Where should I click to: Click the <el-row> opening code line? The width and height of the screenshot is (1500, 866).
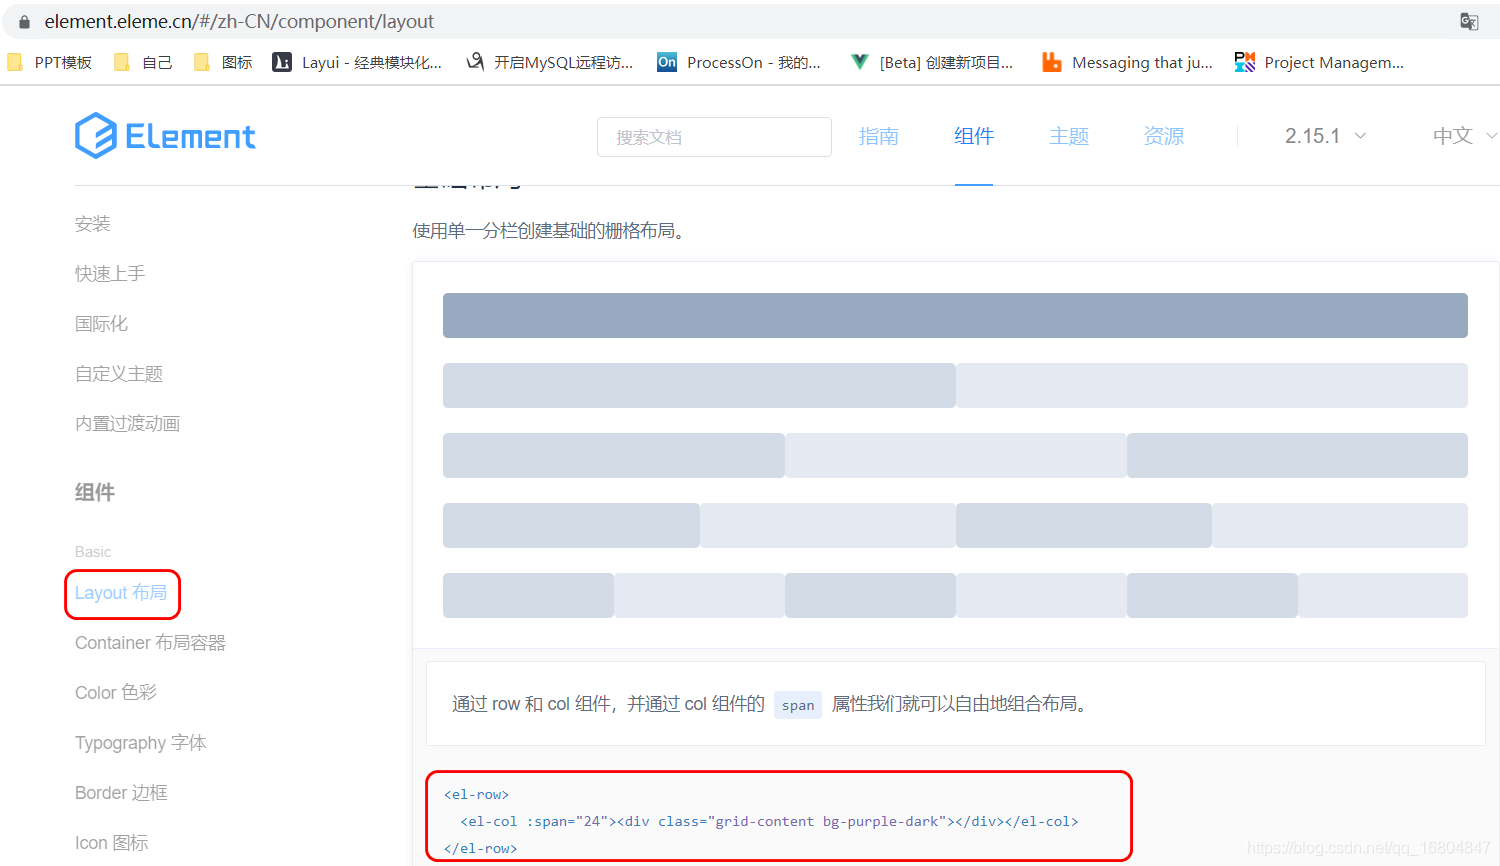pyautogui.click(x=477, y=794)
